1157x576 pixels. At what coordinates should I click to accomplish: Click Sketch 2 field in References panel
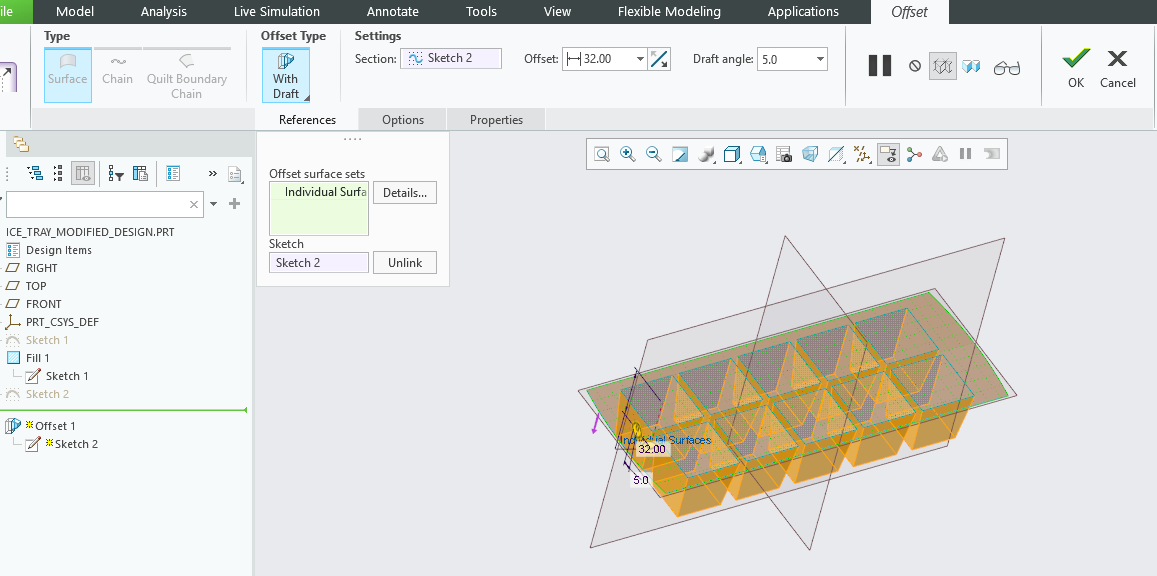pyautogui.click(x=319, y=263)
